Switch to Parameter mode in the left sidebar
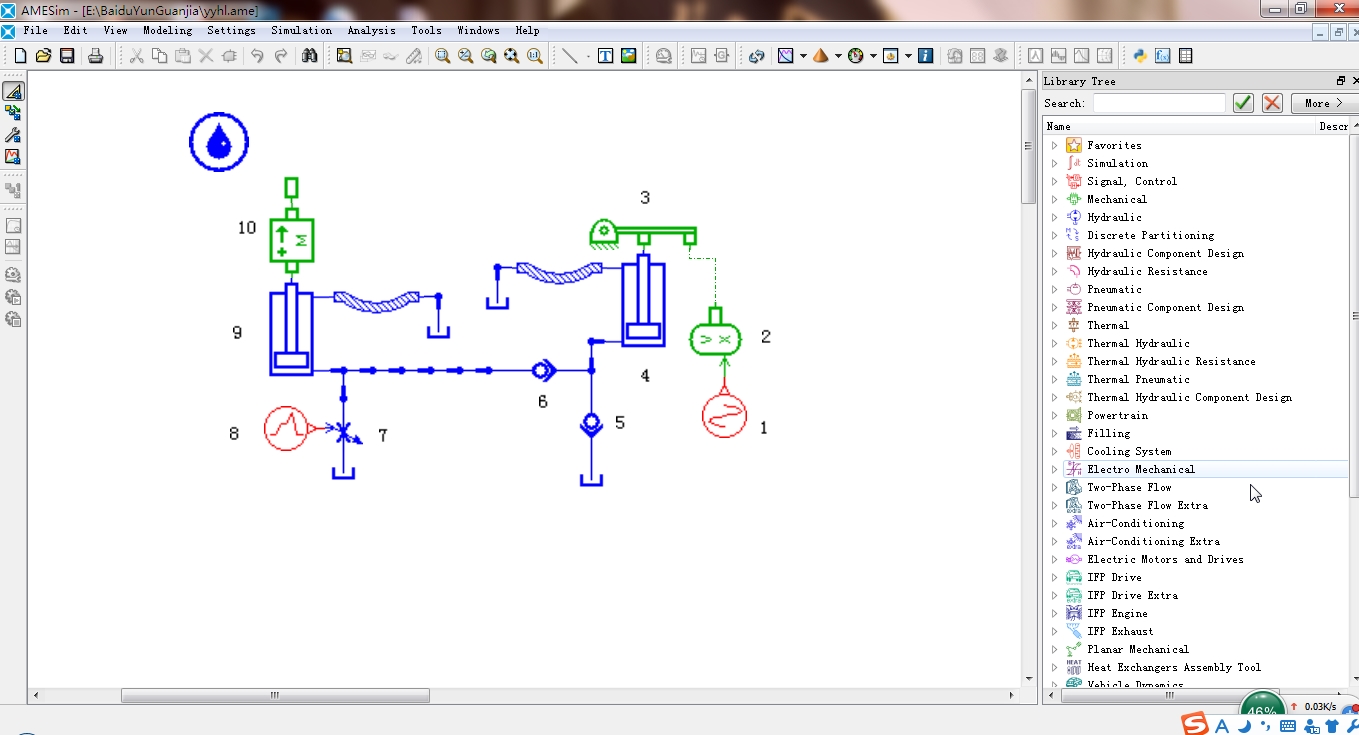The height and width of the screenshot is (735, 1359). pos(13,135)
